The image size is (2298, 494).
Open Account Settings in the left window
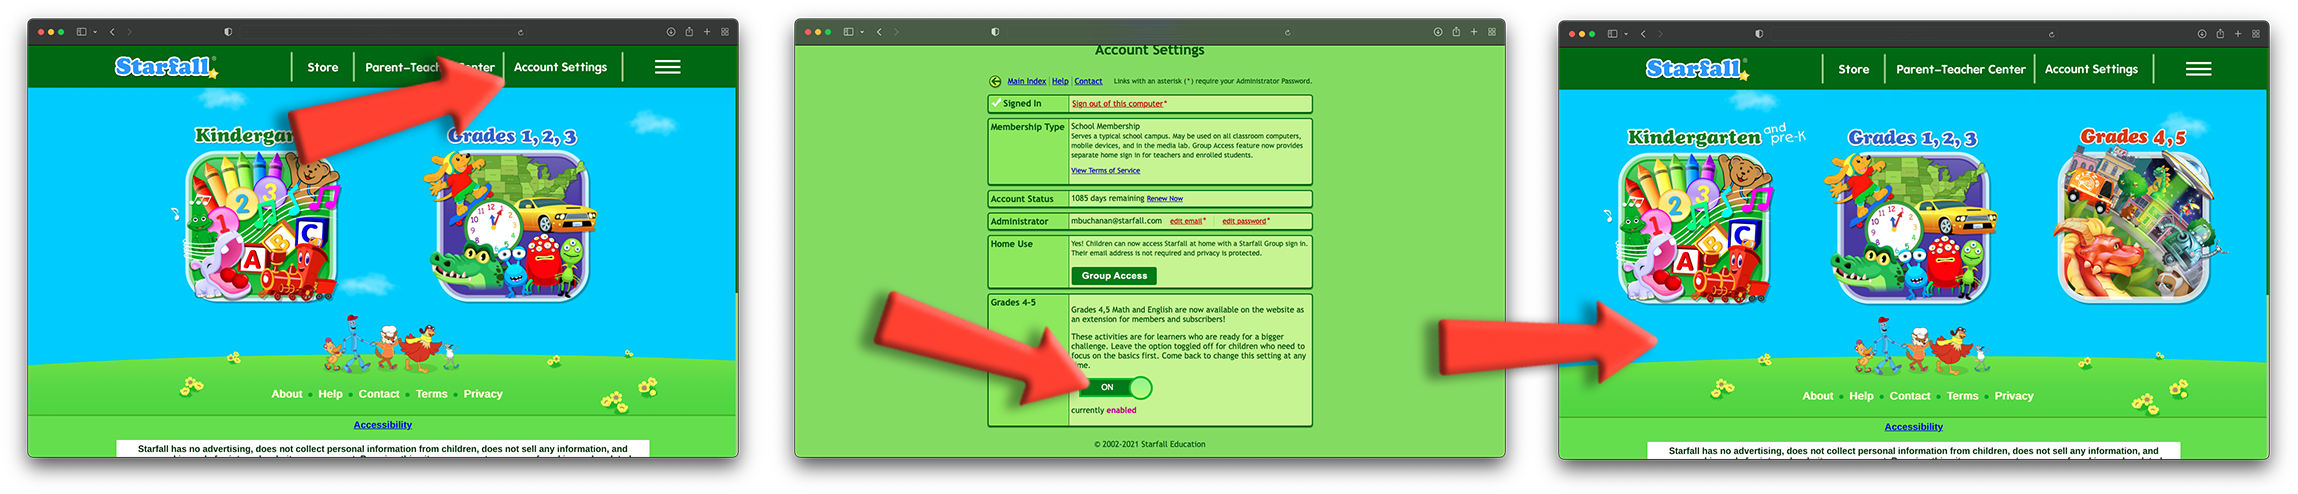pyautogui.click(x=560, y=67)
